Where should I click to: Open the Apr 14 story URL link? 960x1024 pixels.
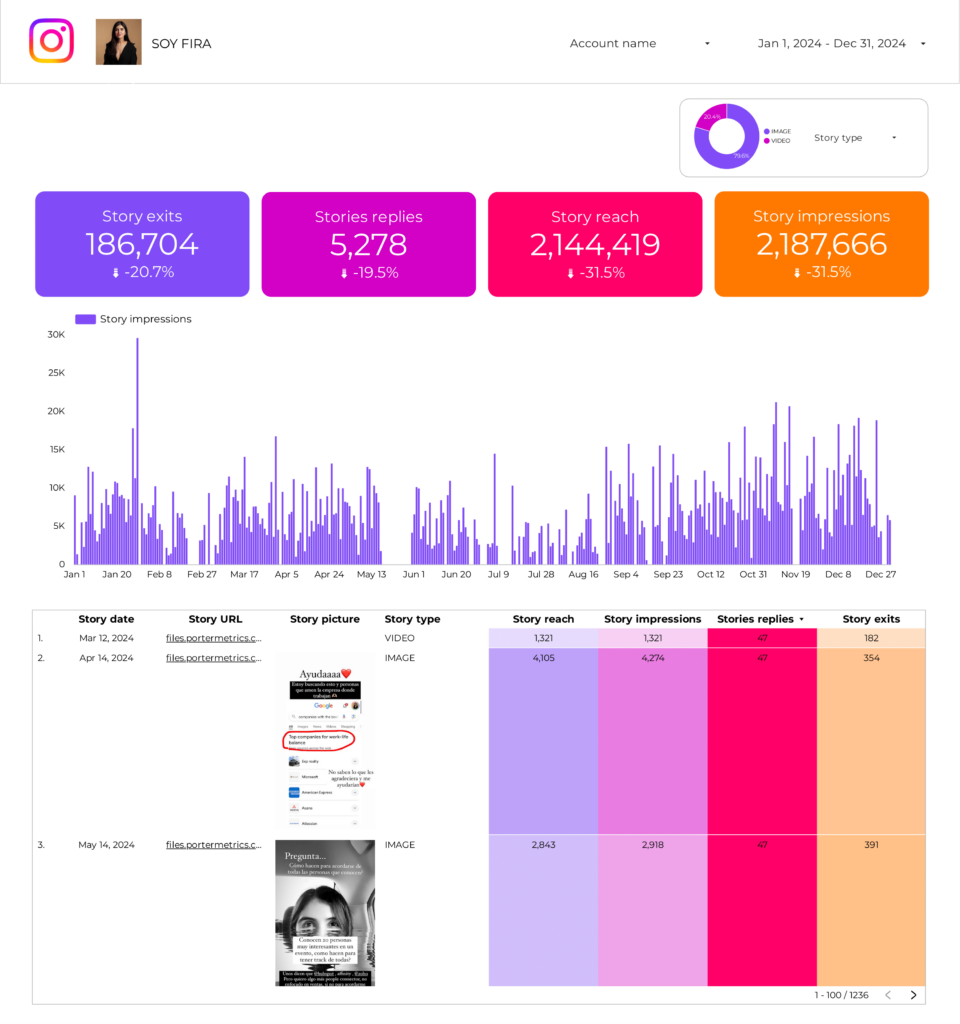tap(214, 658)
